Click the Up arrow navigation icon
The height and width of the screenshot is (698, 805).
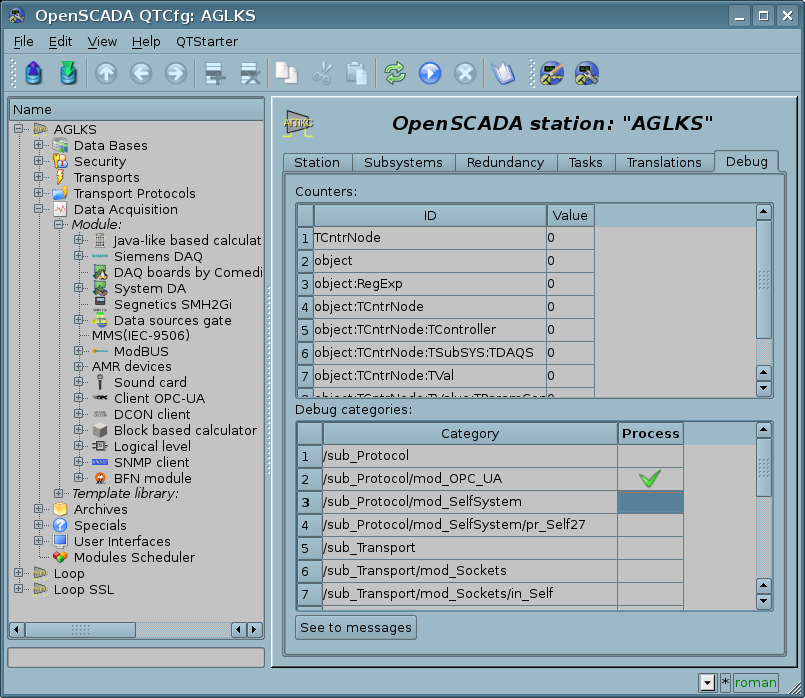[x=105, y=73]
